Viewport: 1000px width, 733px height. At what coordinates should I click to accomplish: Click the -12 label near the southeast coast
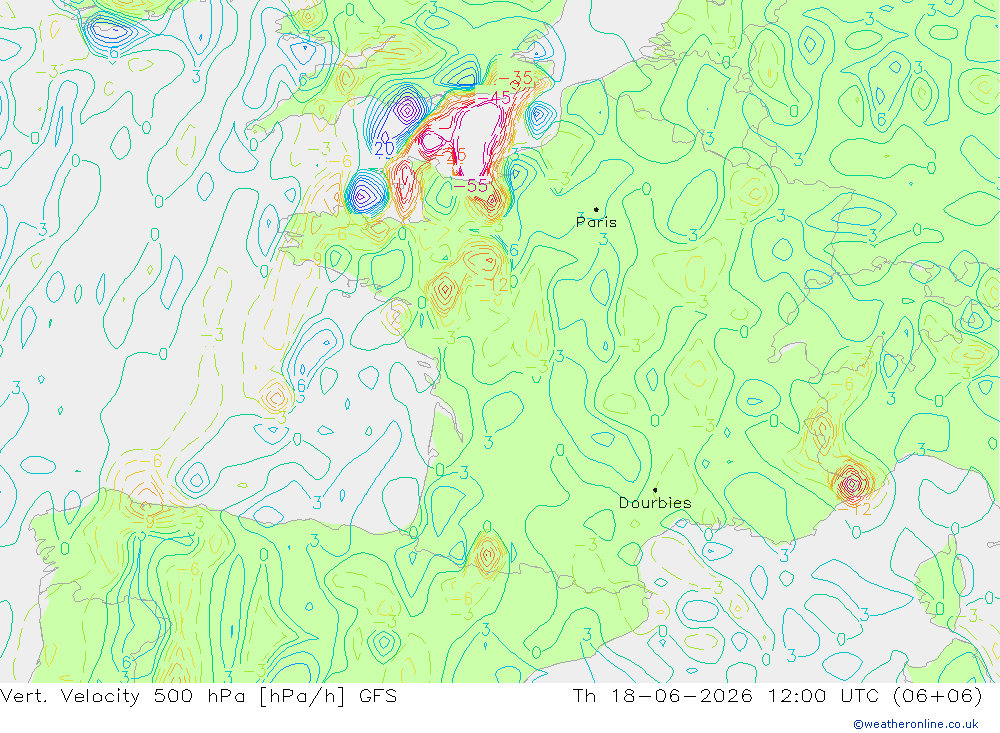pyautogui.click(x=853, y=509)
